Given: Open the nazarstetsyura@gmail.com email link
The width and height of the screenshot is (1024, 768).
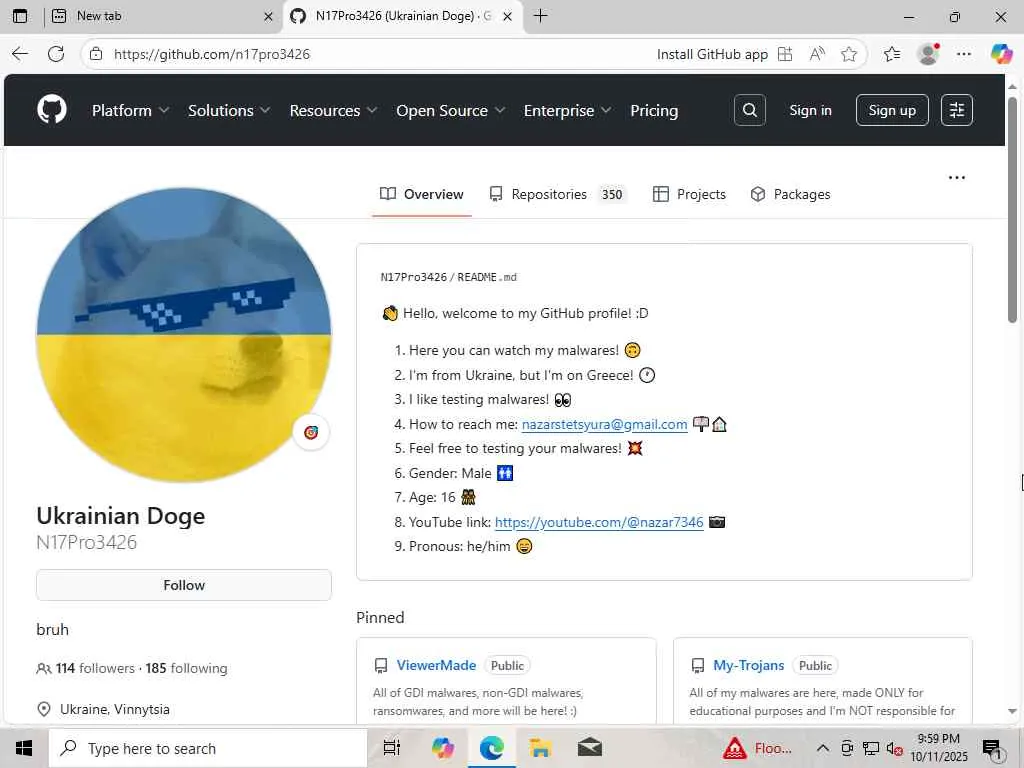Looking at the screenshot, I should [604, 424].
